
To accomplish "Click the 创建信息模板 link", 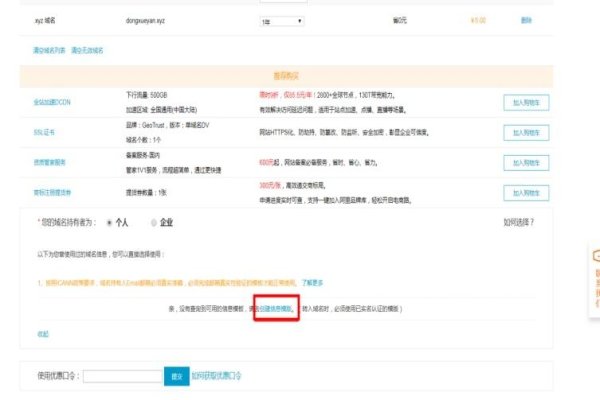I will [276, 309].
